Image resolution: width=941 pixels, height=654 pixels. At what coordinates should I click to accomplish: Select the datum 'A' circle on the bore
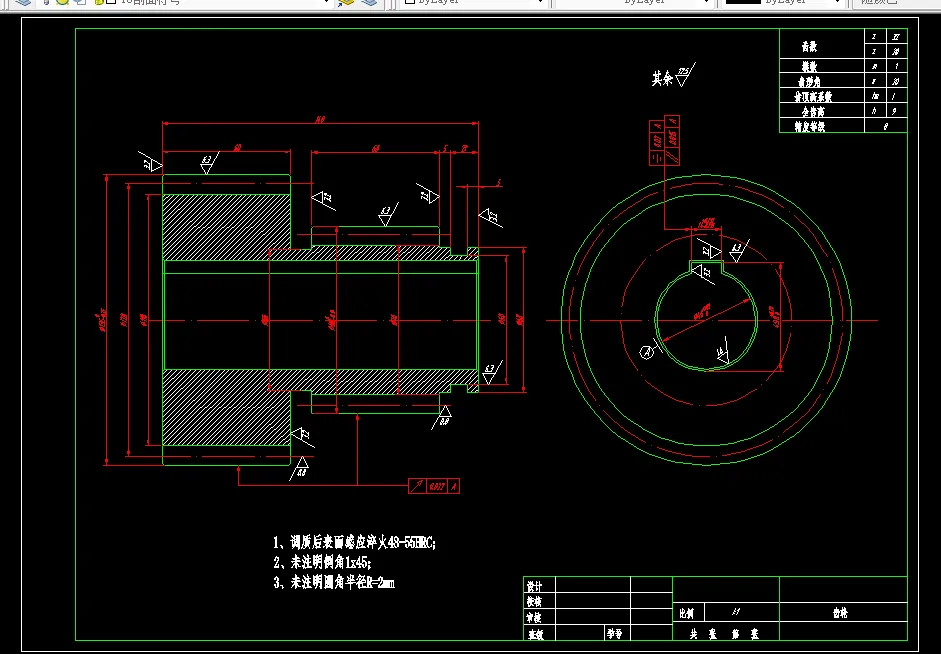coord(646,352)
